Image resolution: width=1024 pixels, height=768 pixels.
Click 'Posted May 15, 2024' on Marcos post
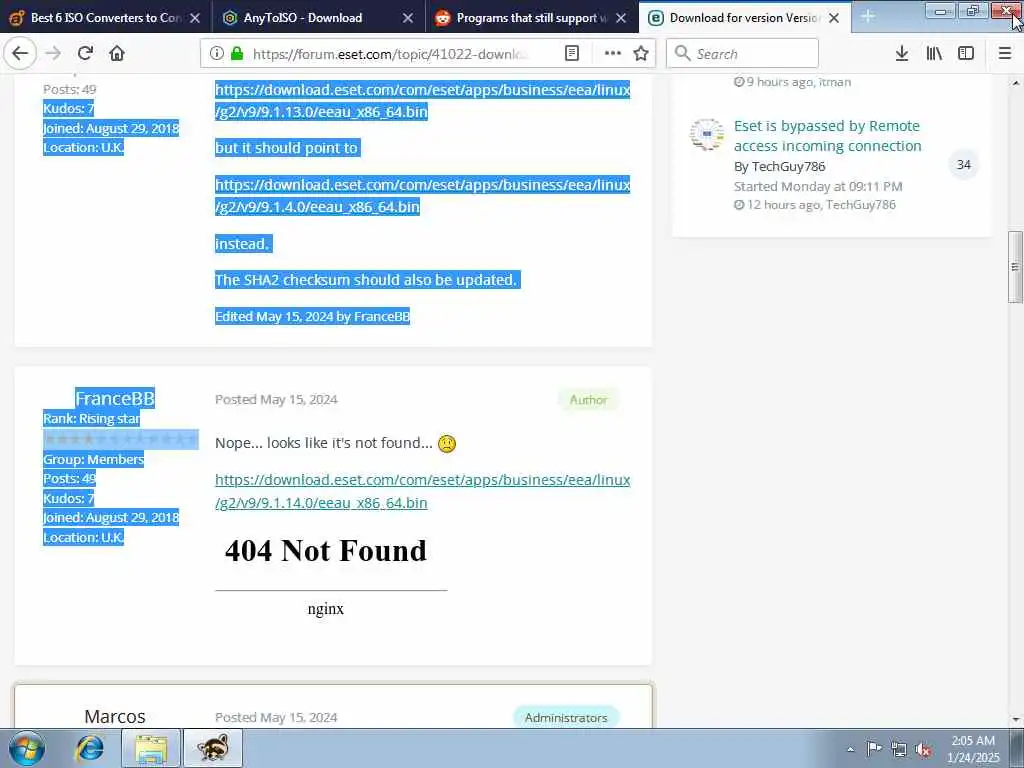[x=276, y=717]
